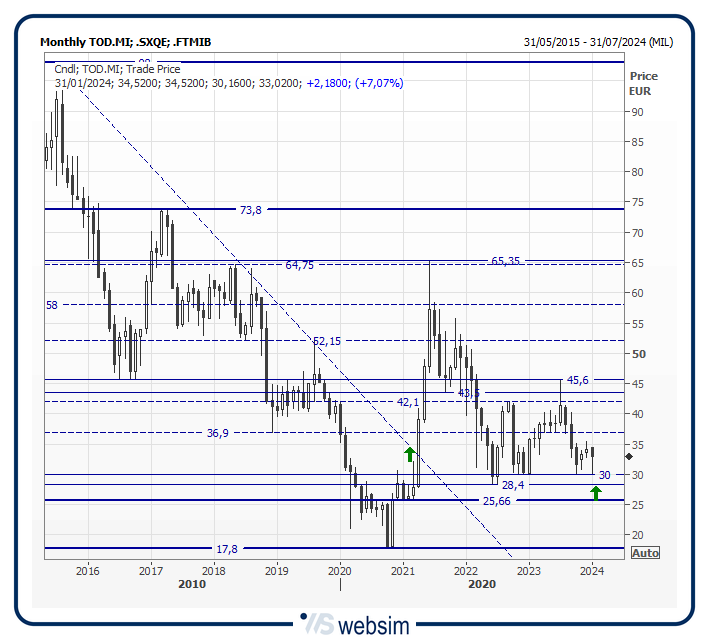The width and height of the screenshot is (709, 640).
Task: Select the 52,15 level label
Action: [327, 341]
